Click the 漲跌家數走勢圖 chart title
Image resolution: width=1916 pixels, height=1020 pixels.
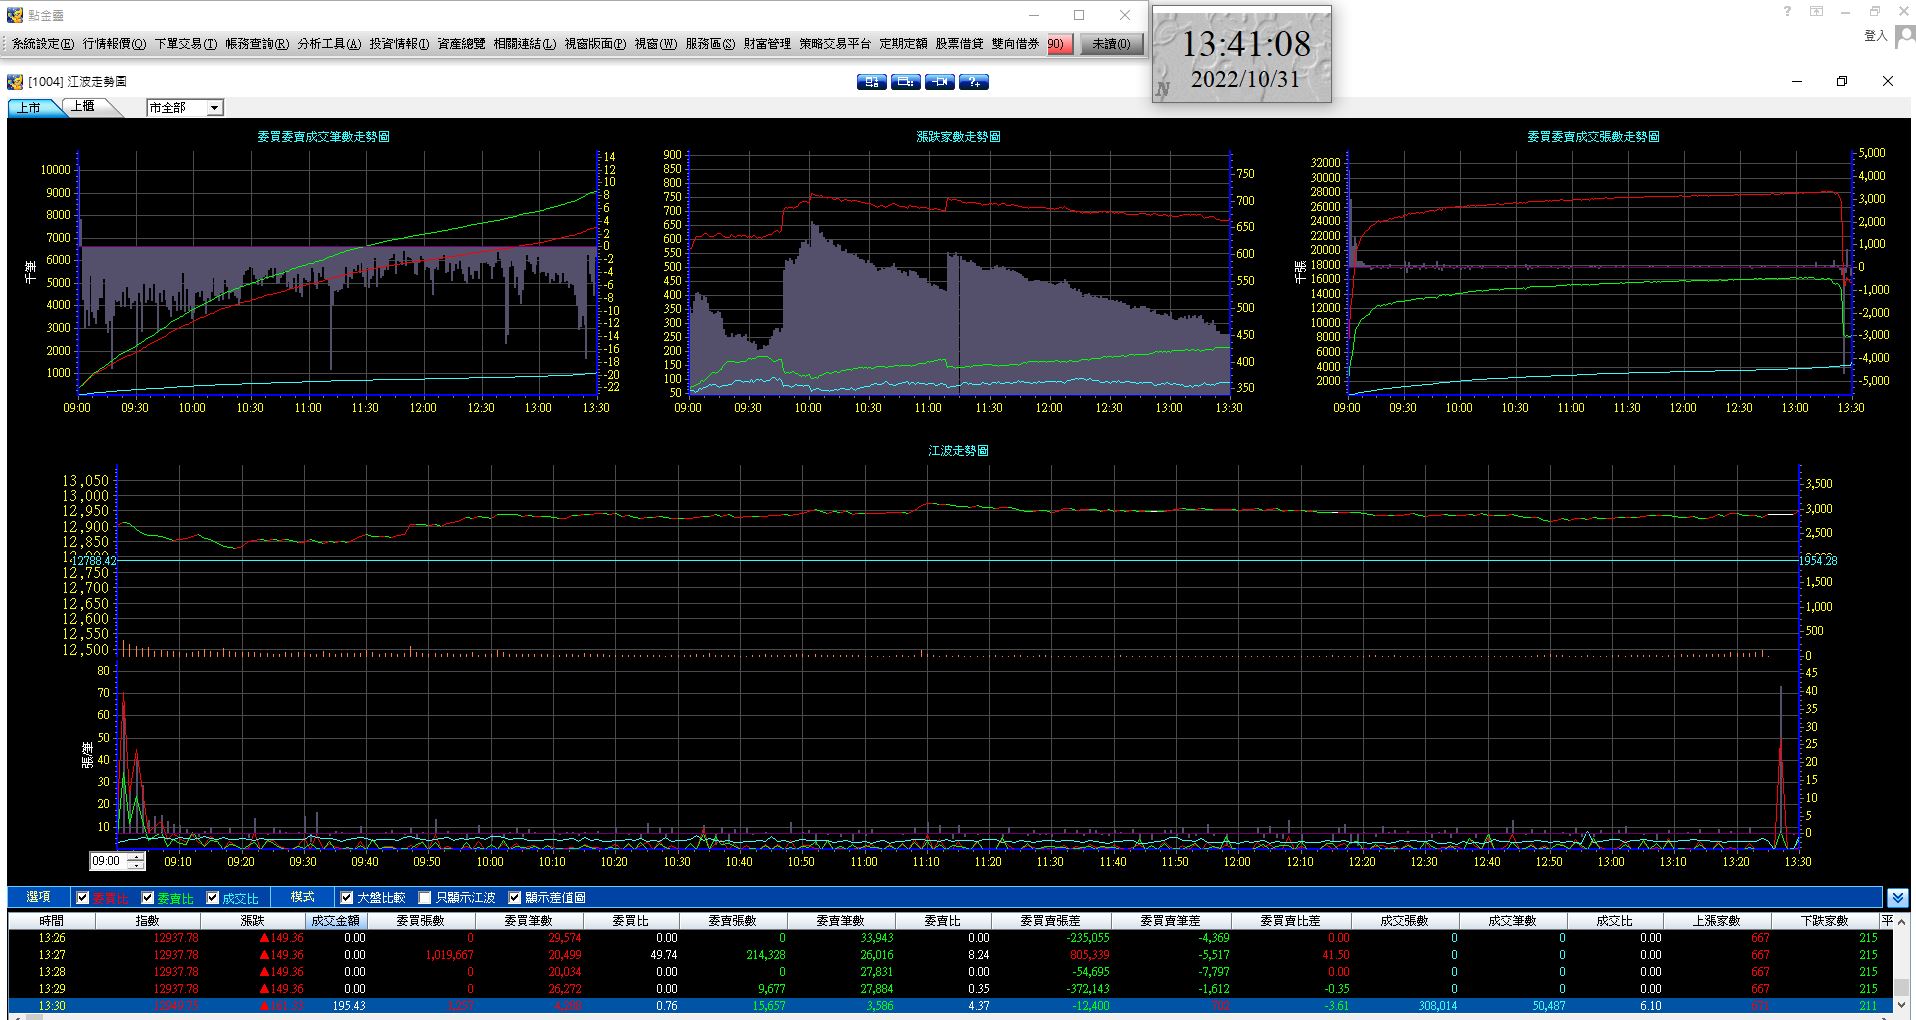pos(958,137)
